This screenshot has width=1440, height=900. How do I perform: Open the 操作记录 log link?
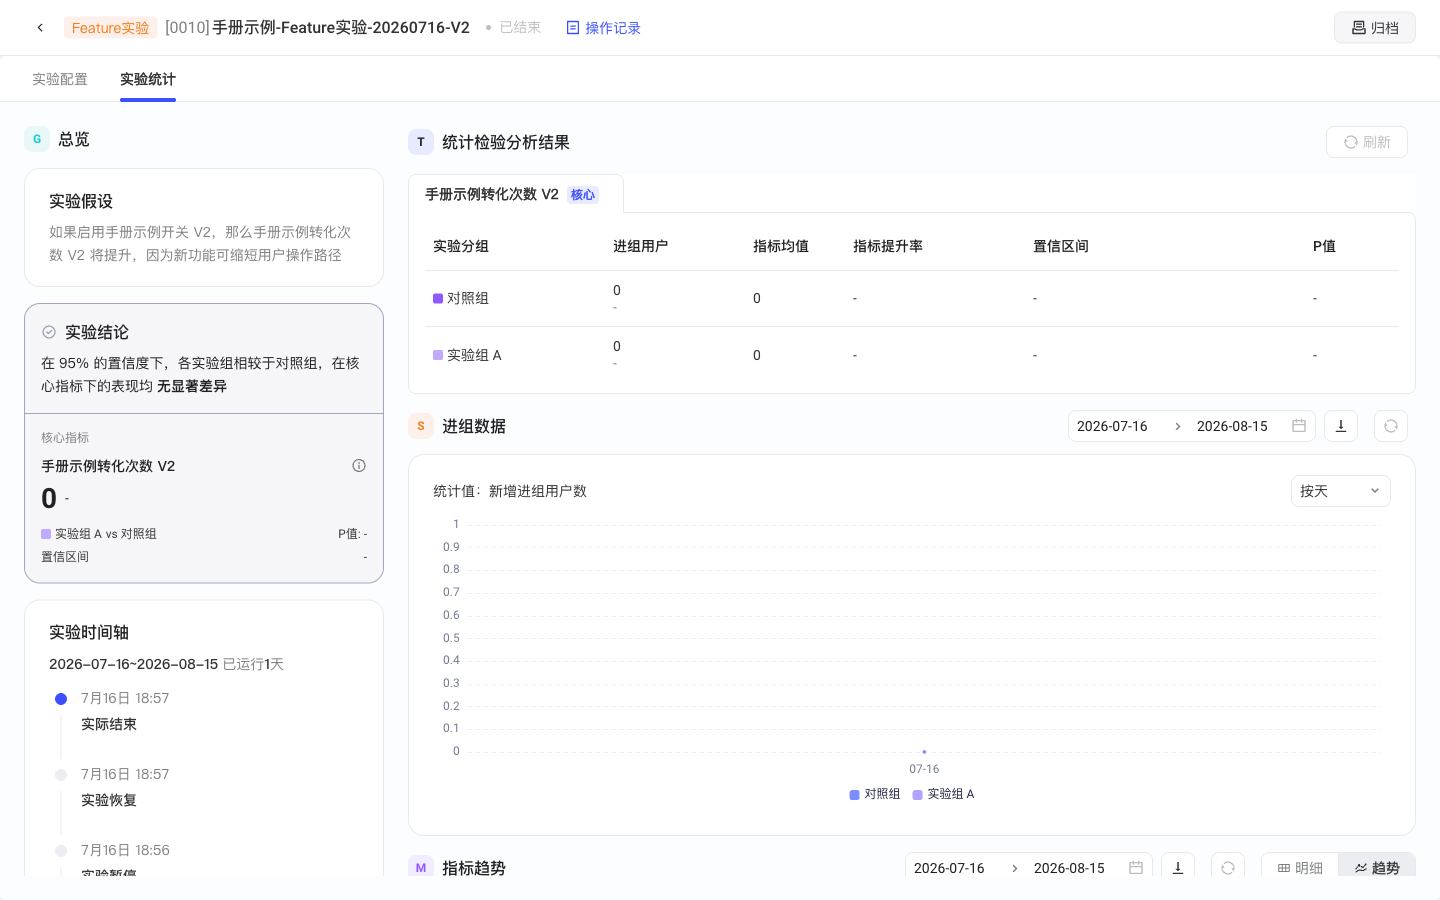click(603, 28)
